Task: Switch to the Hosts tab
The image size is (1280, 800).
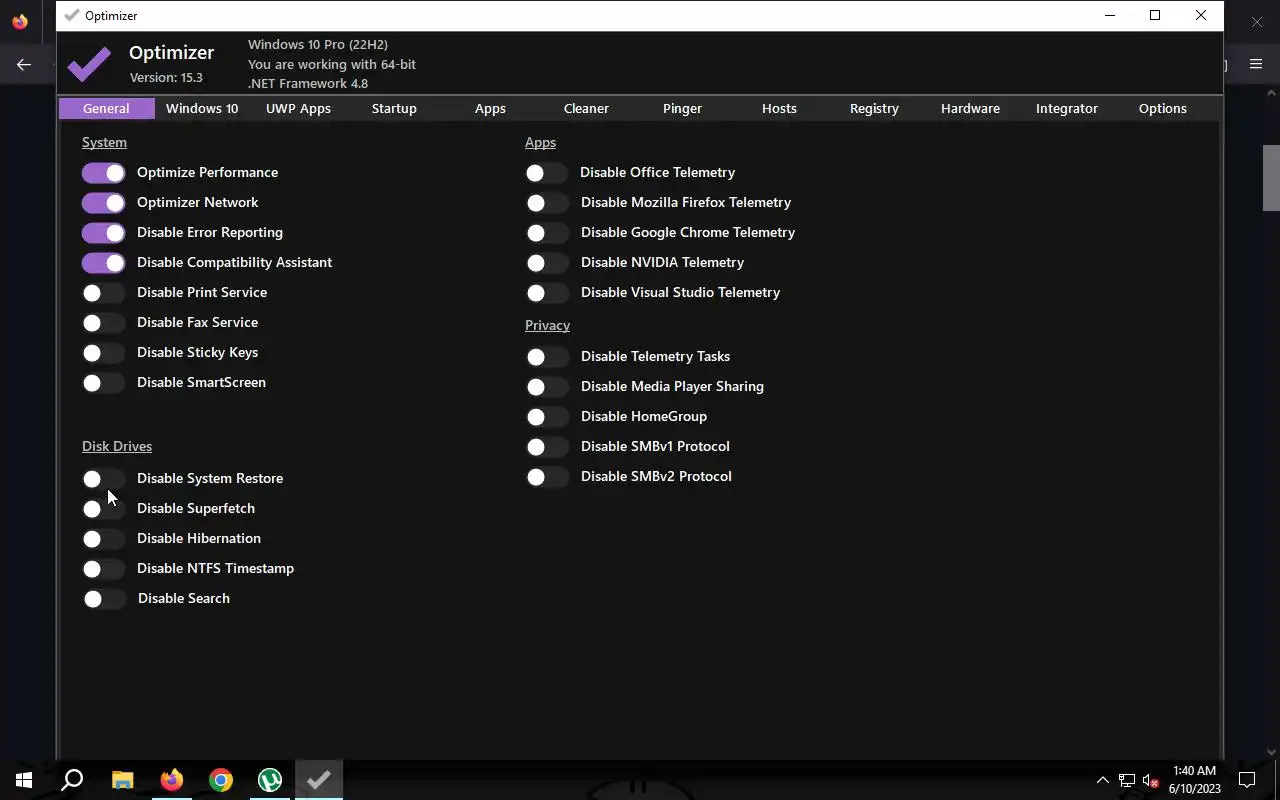Action: tap(779, 108)
